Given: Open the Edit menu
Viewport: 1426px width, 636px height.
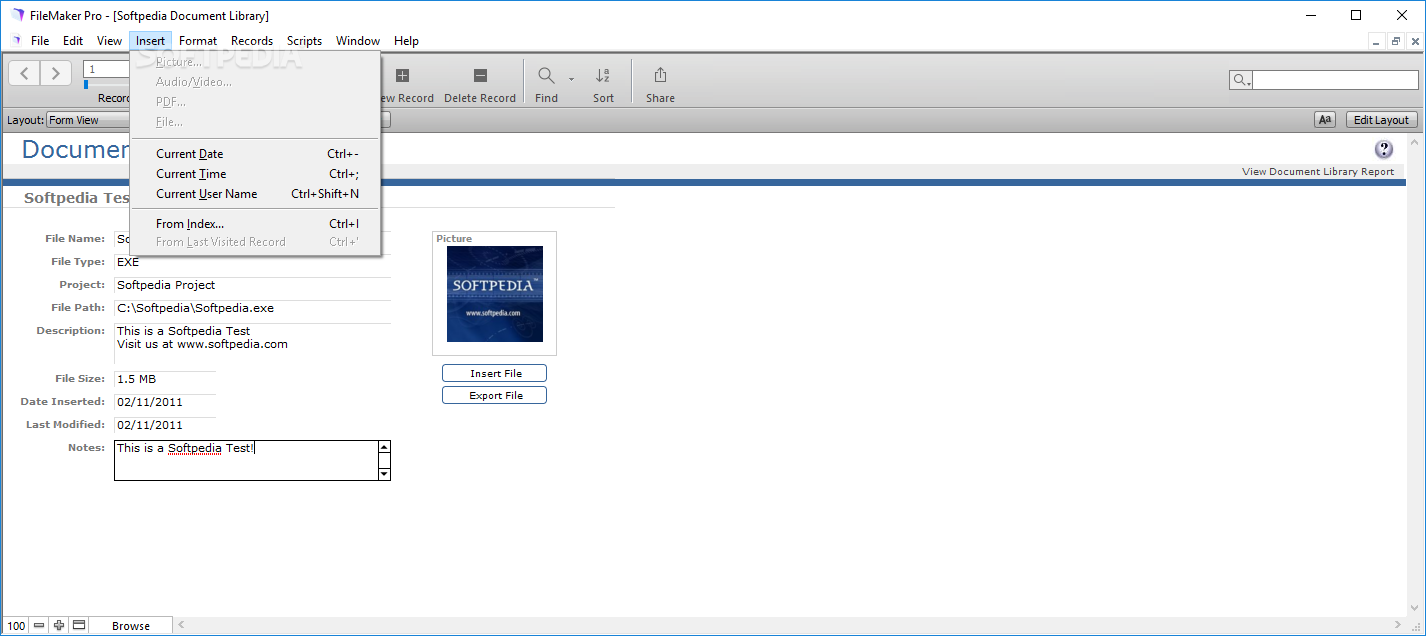Looking at the screenshot, I should [x=73, y=41].
